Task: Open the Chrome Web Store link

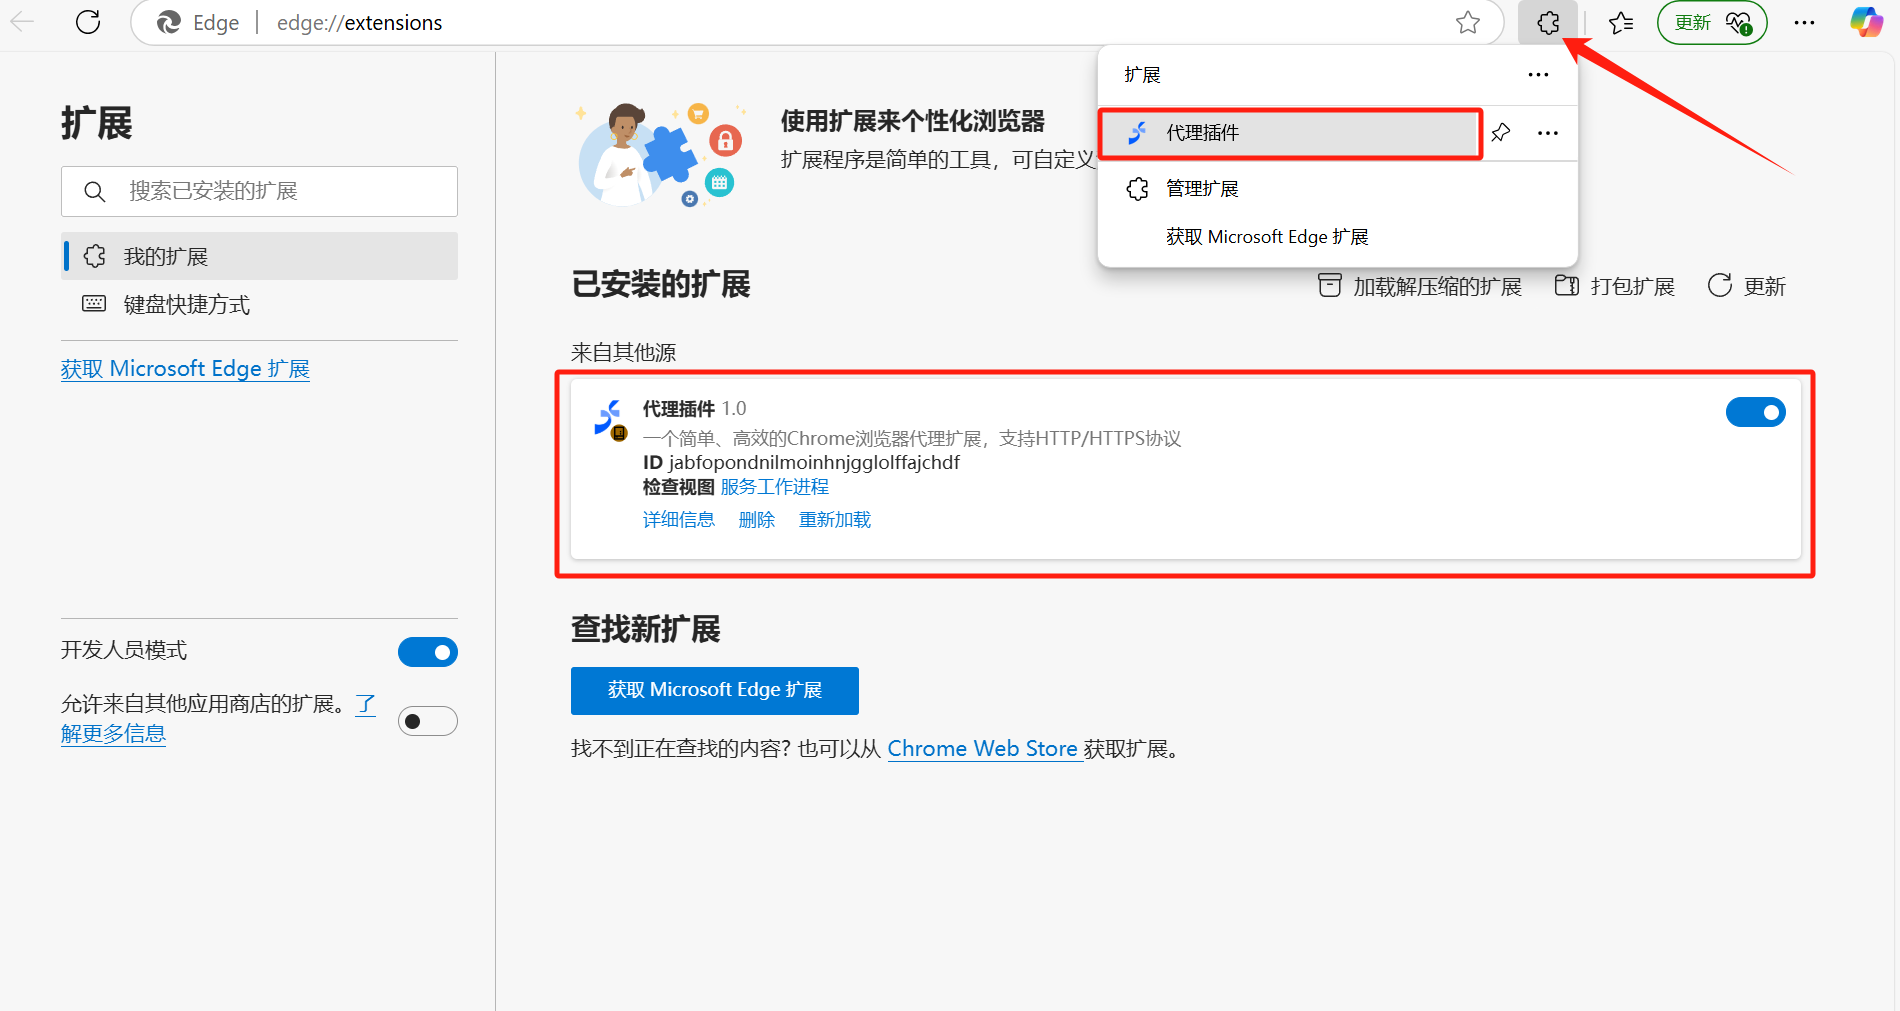Action: pos(982,749)
